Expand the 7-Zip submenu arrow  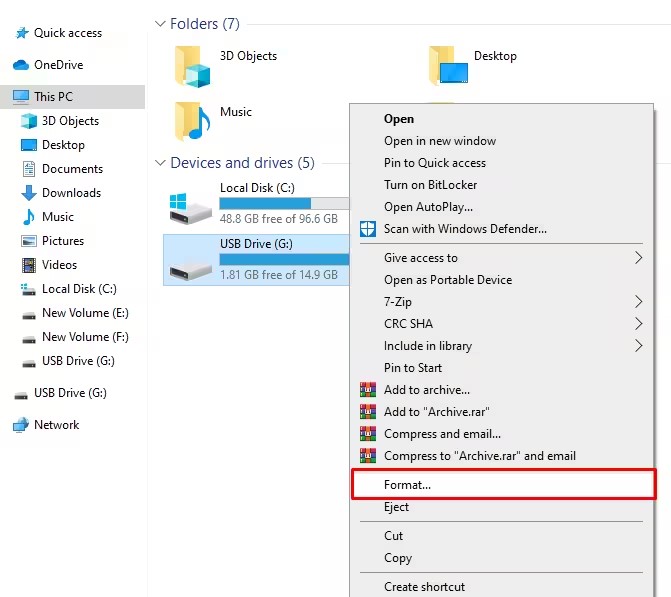[x=639, y=302]
